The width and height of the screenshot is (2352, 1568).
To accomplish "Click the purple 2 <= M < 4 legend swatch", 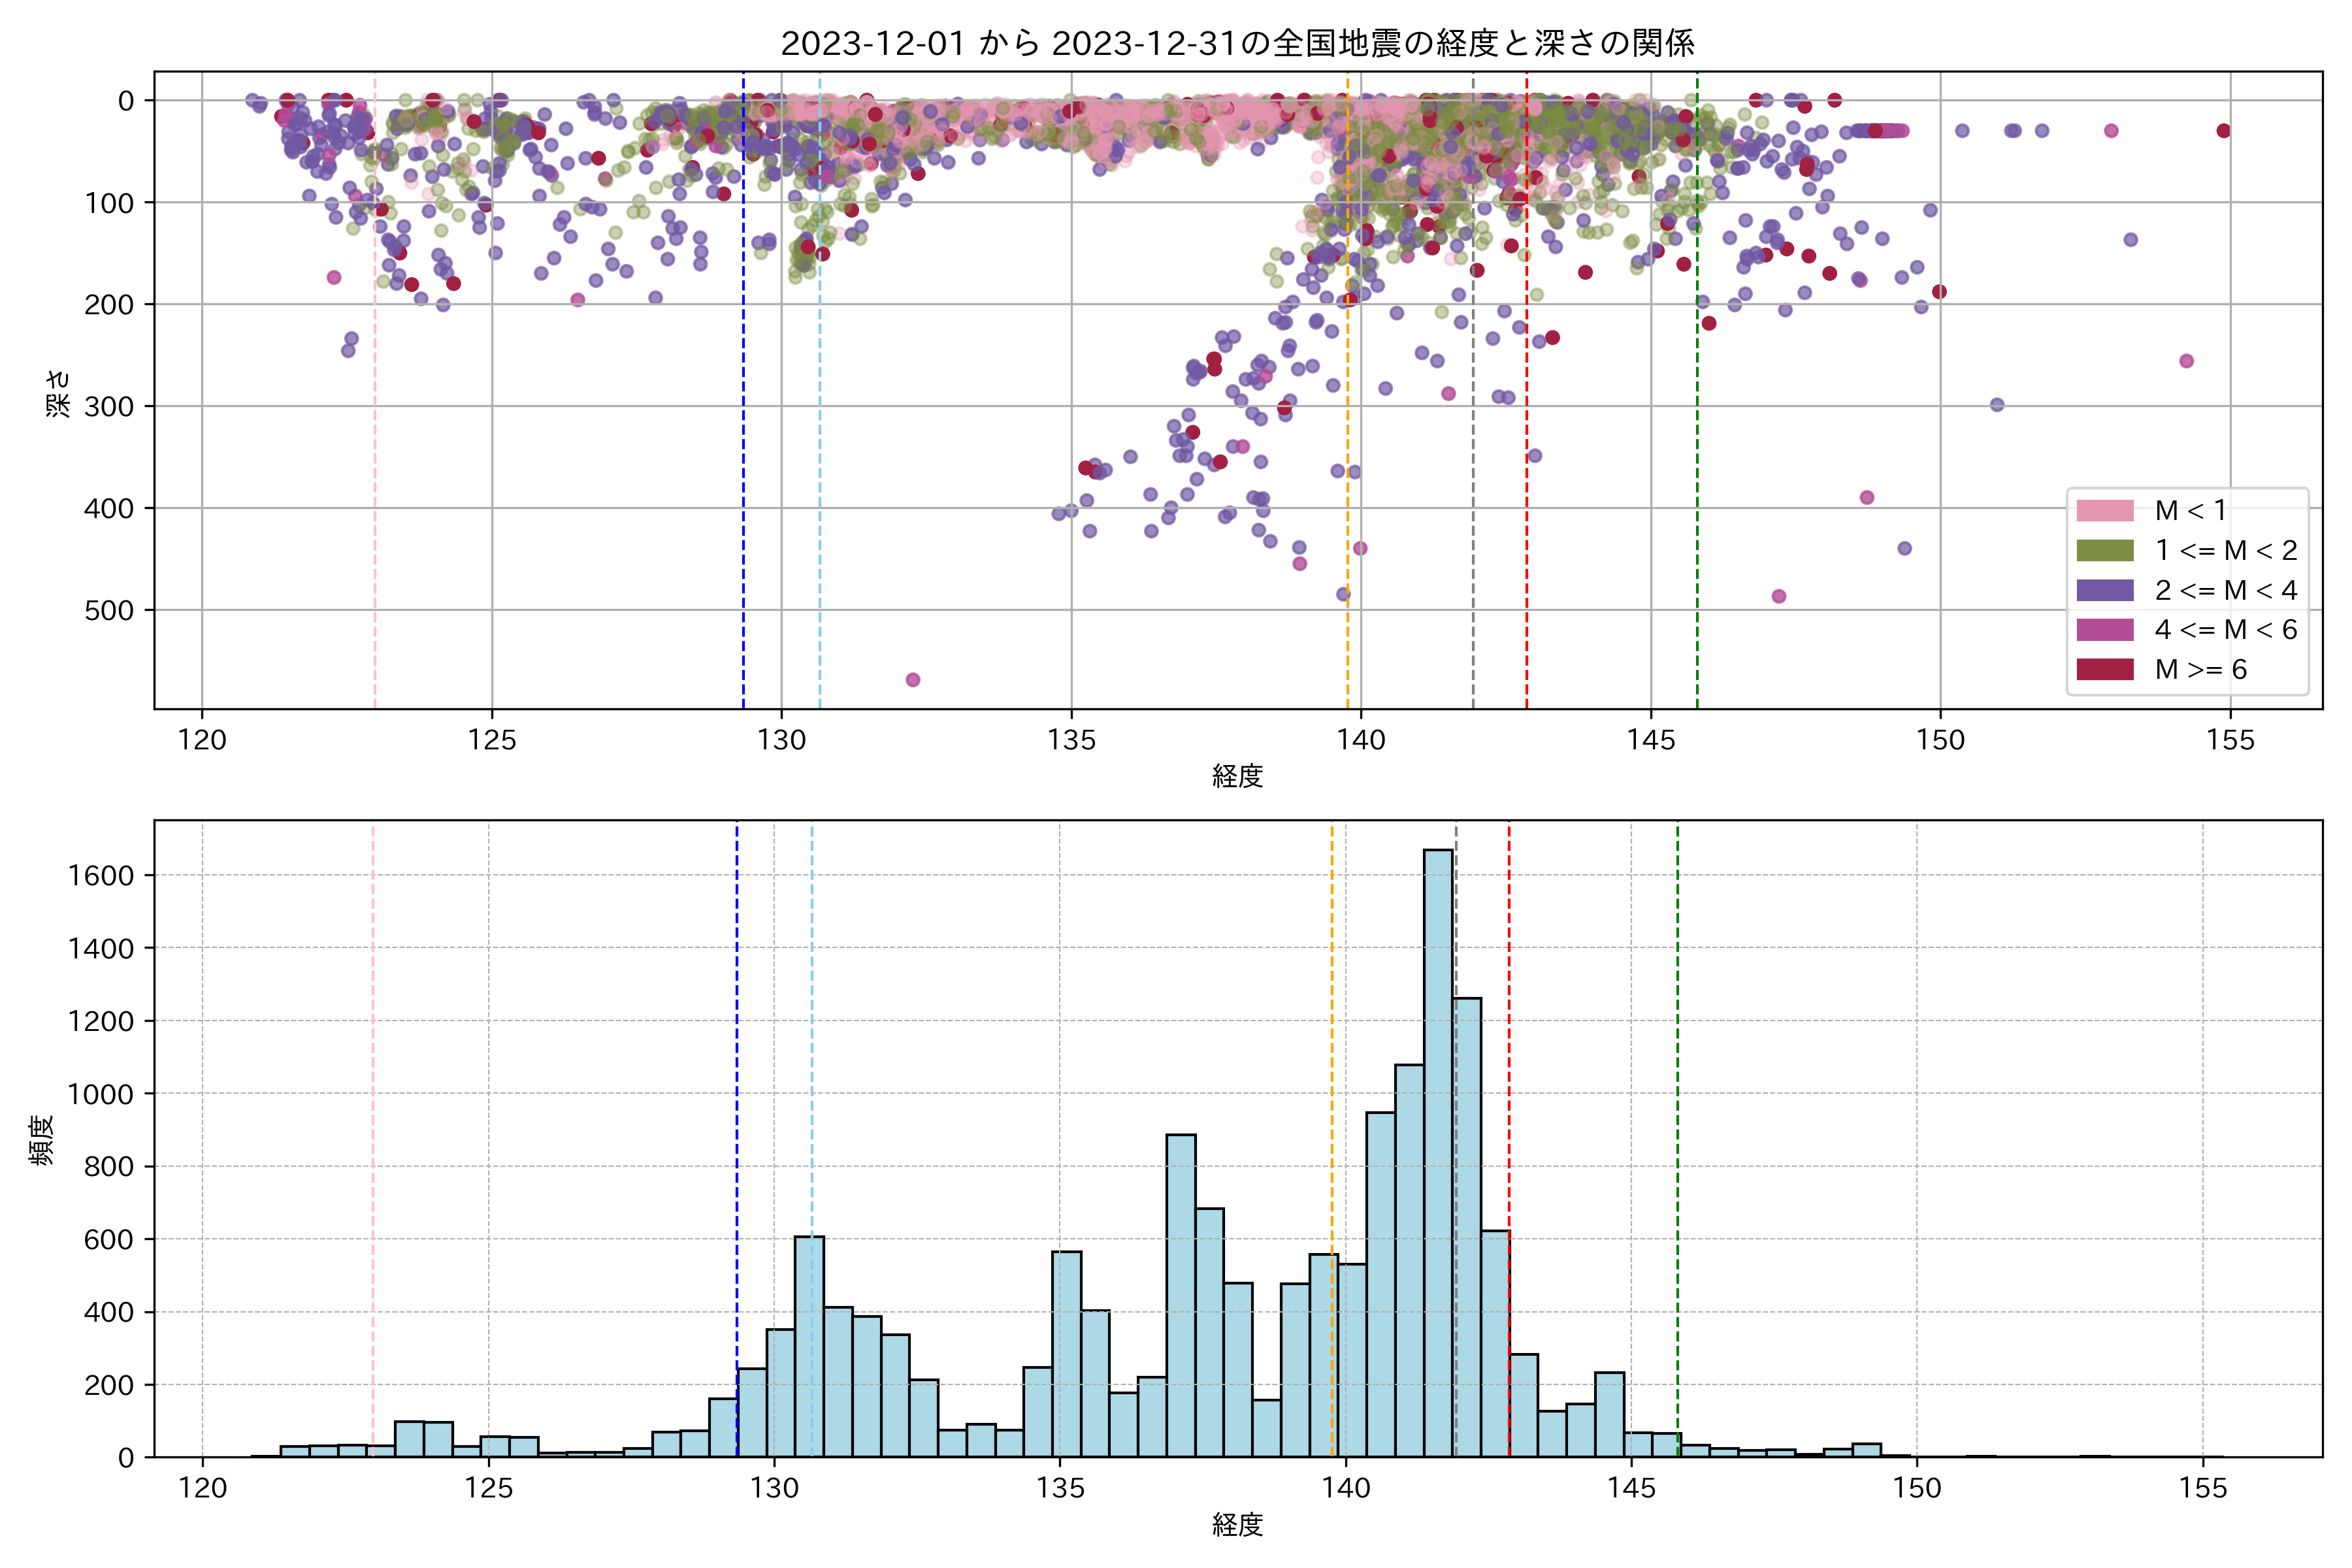I will 2104,590.
